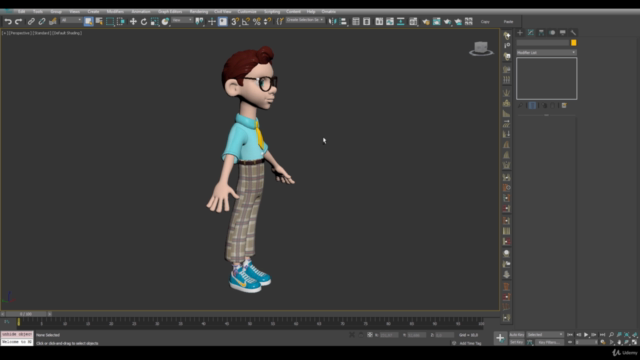Screen dimensions: 640x360
Task: Activate the Select and Scale tool
Action: click(x=155, y=22)
